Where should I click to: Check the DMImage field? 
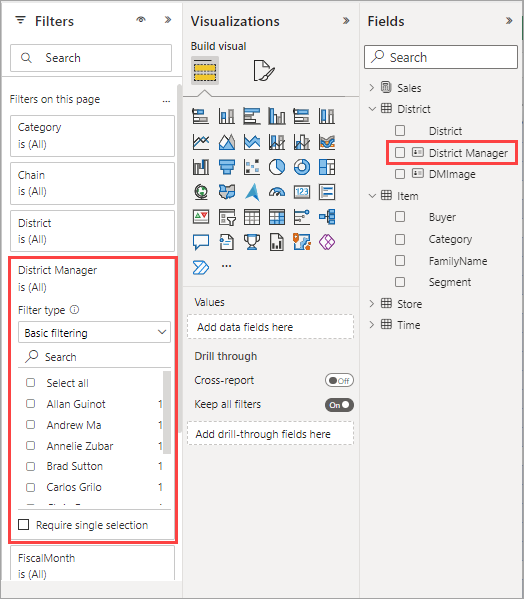[x=400, y=174]
